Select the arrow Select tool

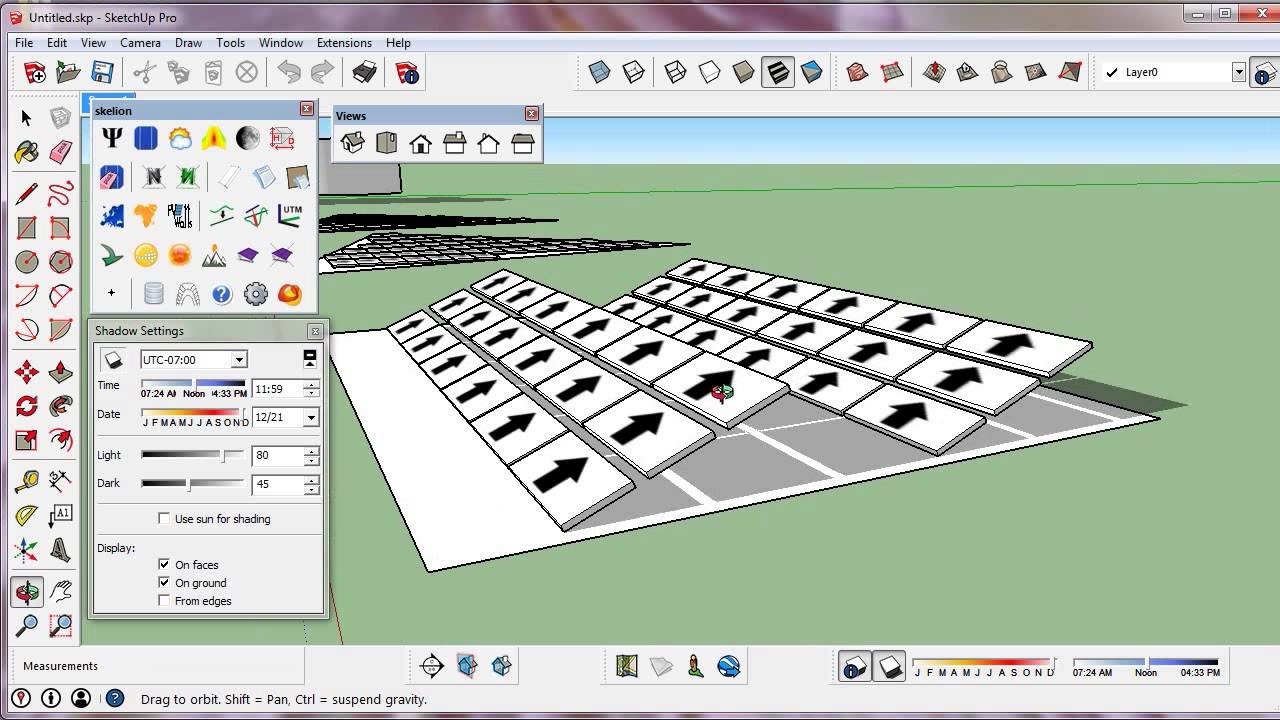pos(27,118)
